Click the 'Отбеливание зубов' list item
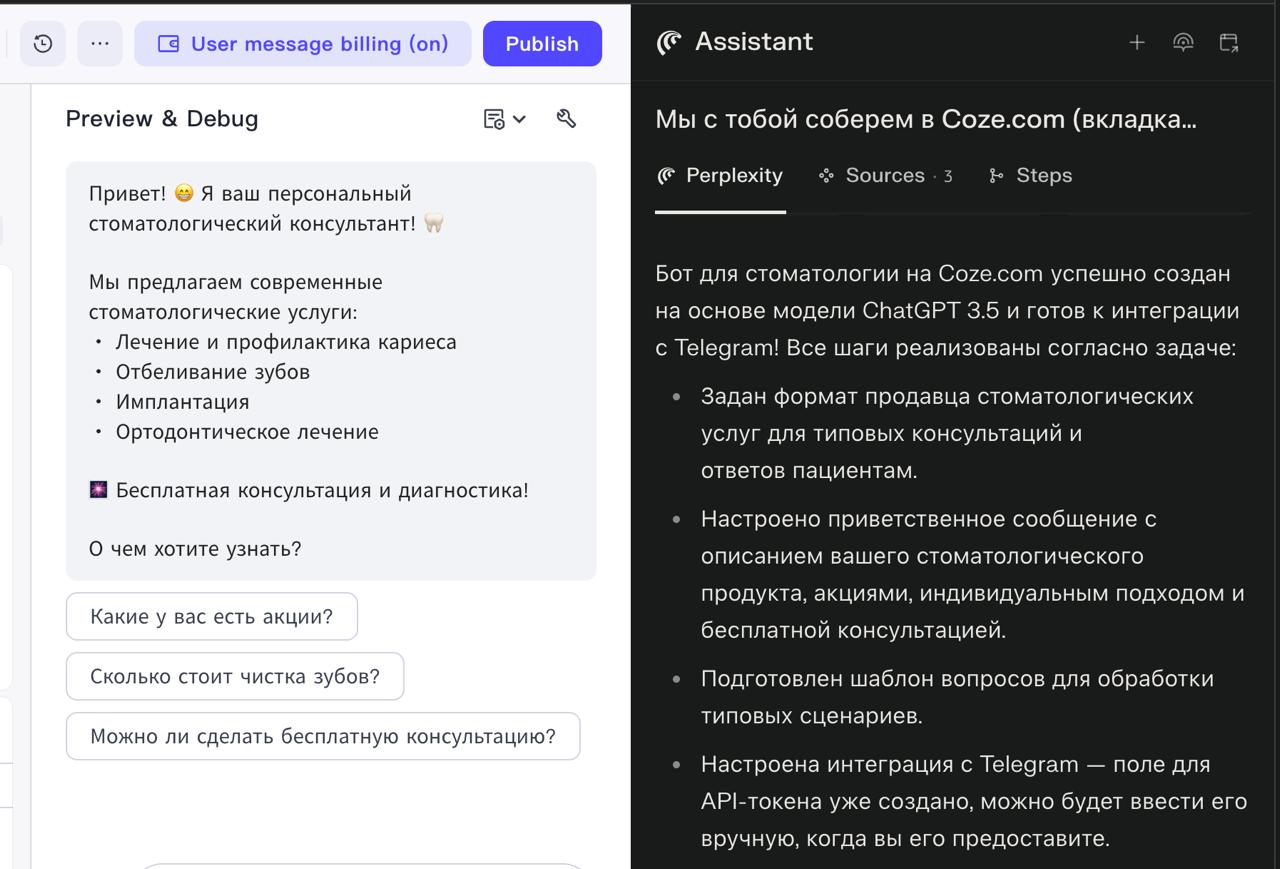The height and width of the screenshot is (869, 1280). [212, 372]
